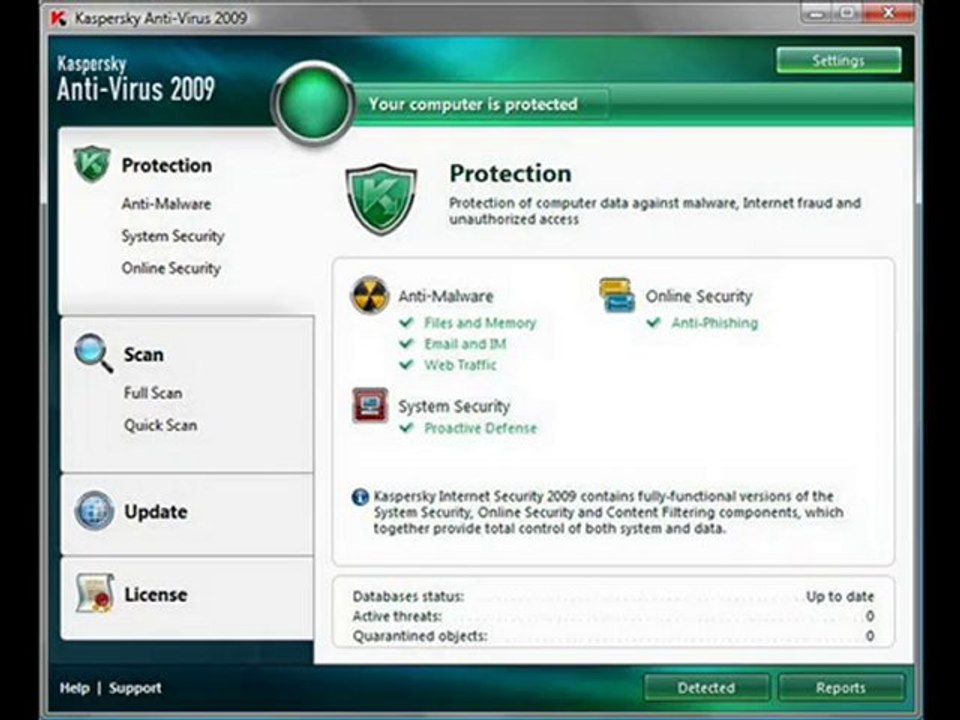Click the Files and Memory link

pos(480,323)
